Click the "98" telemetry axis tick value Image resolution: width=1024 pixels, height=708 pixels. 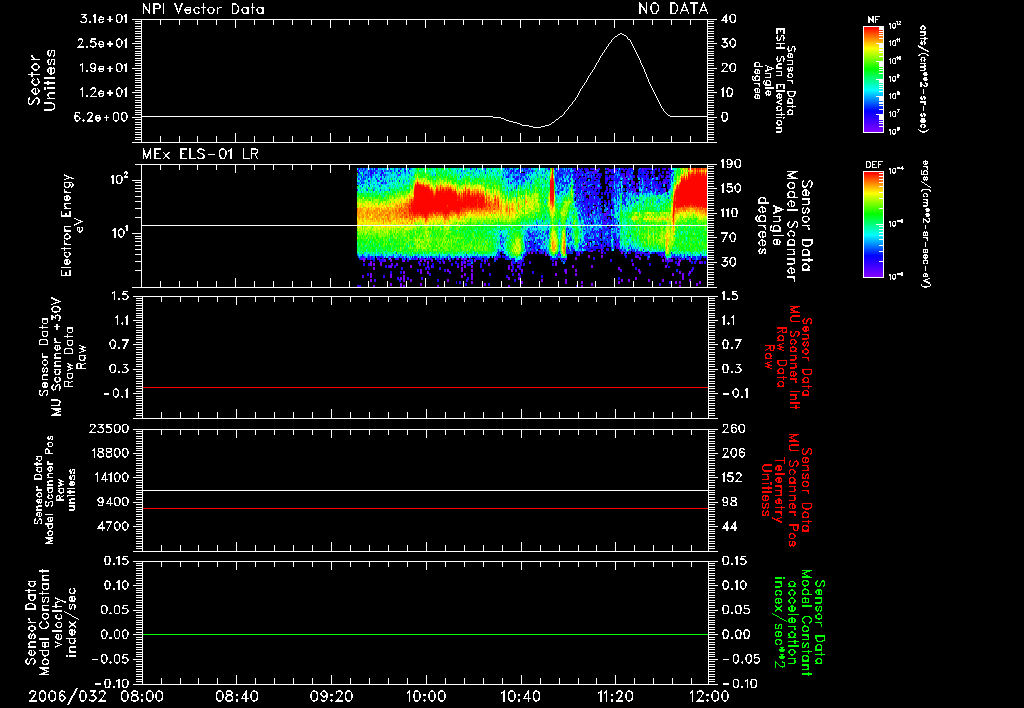coord(729,502)
